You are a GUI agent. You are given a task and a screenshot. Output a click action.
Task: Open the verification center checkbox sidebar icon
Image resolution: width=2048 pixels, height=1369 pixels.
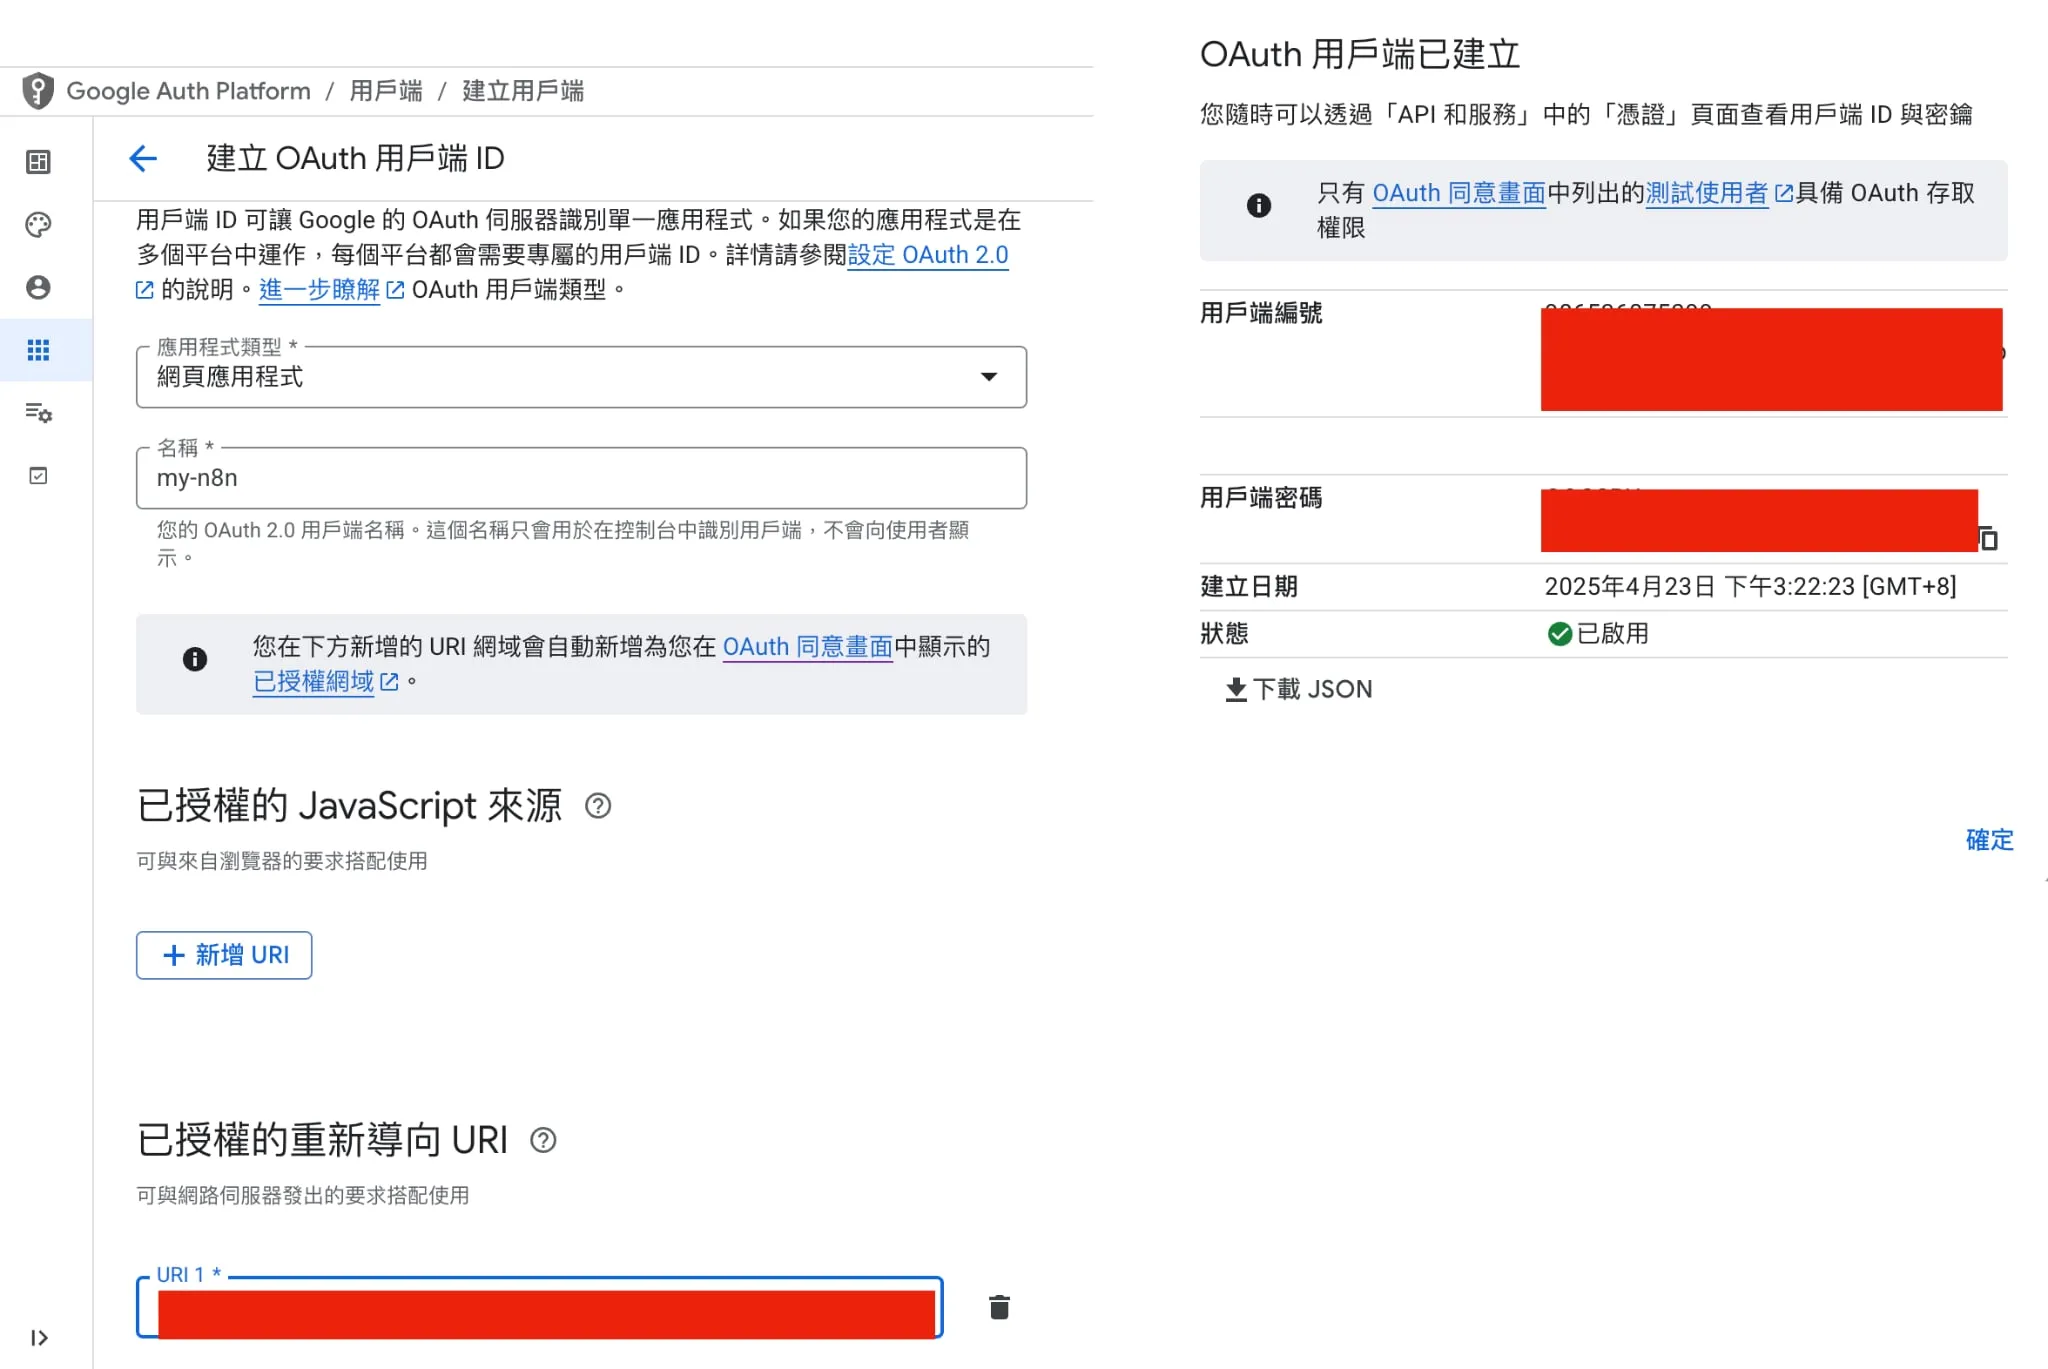pos(38,476)
